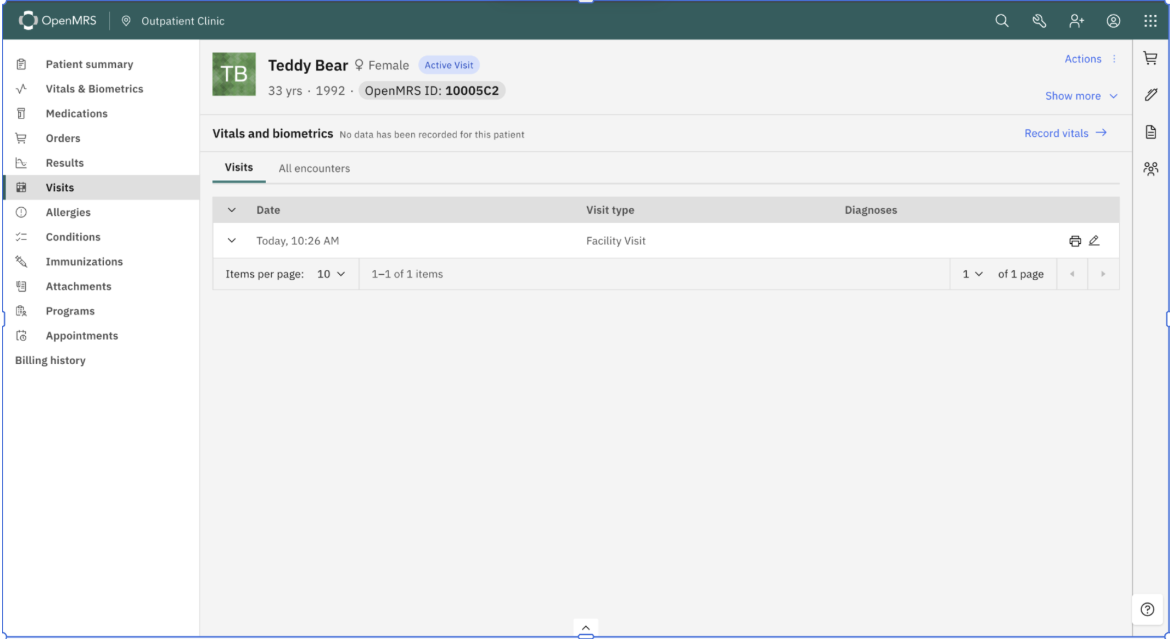Select Medications in the left sidebar

(76, 113)
